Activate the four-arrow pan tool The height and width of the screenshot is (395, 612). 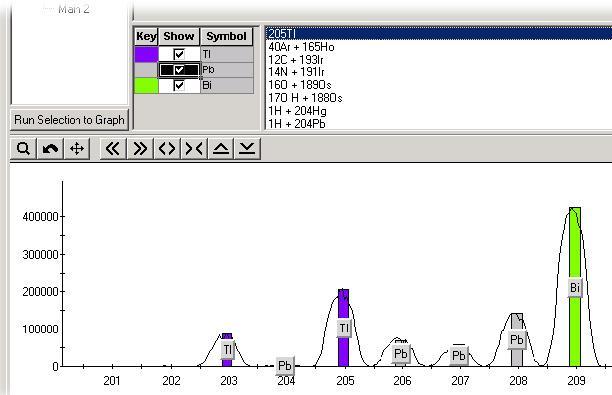(x=77, y=149)
